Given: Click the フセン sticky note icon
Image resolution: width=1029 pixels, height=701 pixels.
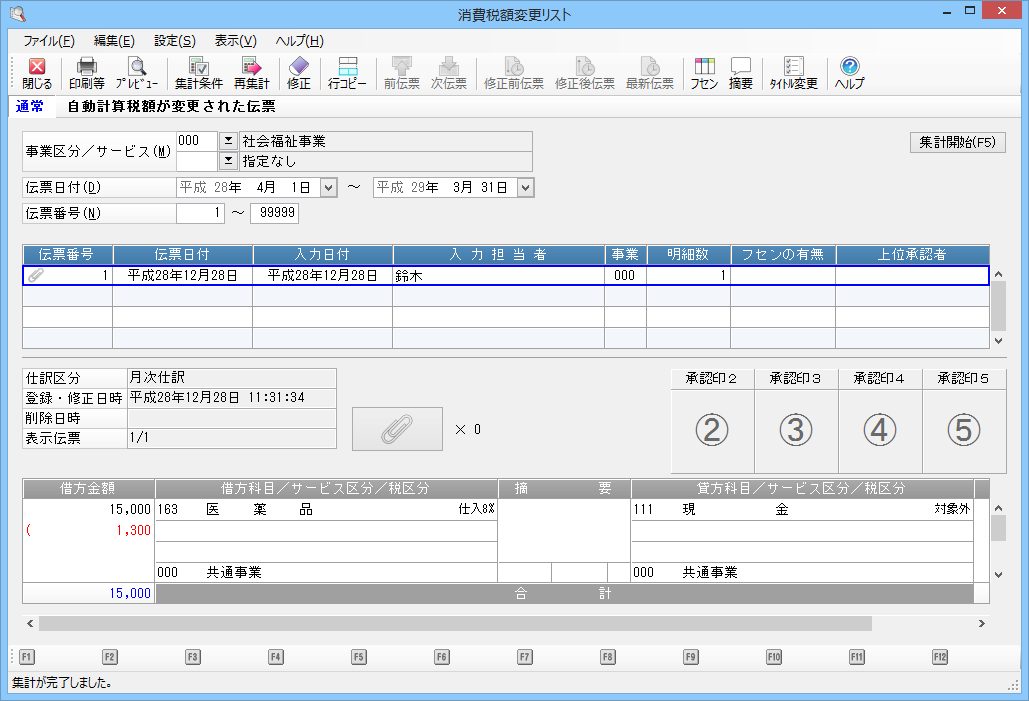Looking at the screenshot, I should tap(704, 73).
